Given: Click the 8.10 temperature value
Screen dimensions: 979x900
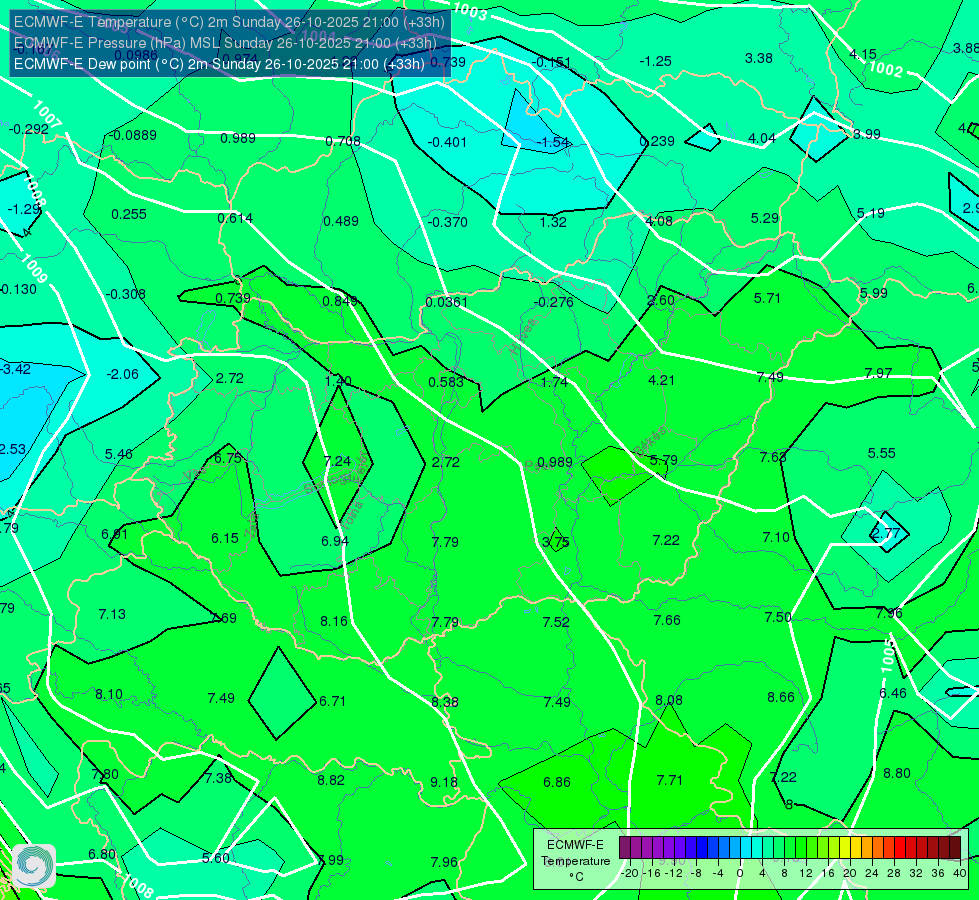Looking at the screenshot, I should [109, 695].
